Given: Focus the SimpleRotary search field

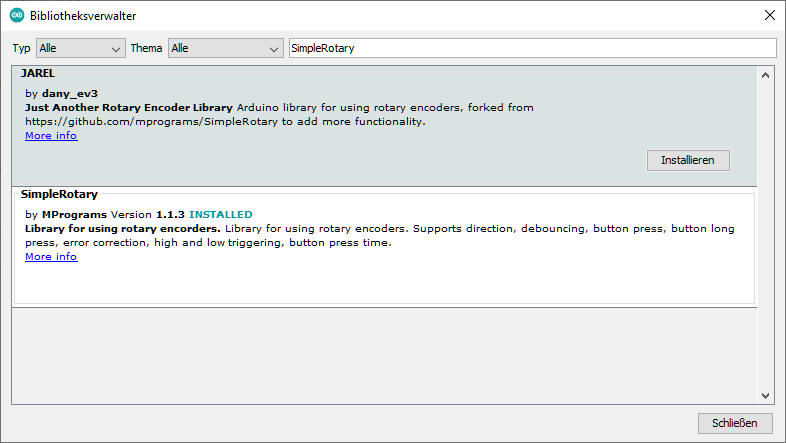Looking at the screenshot, I should 531,48.
